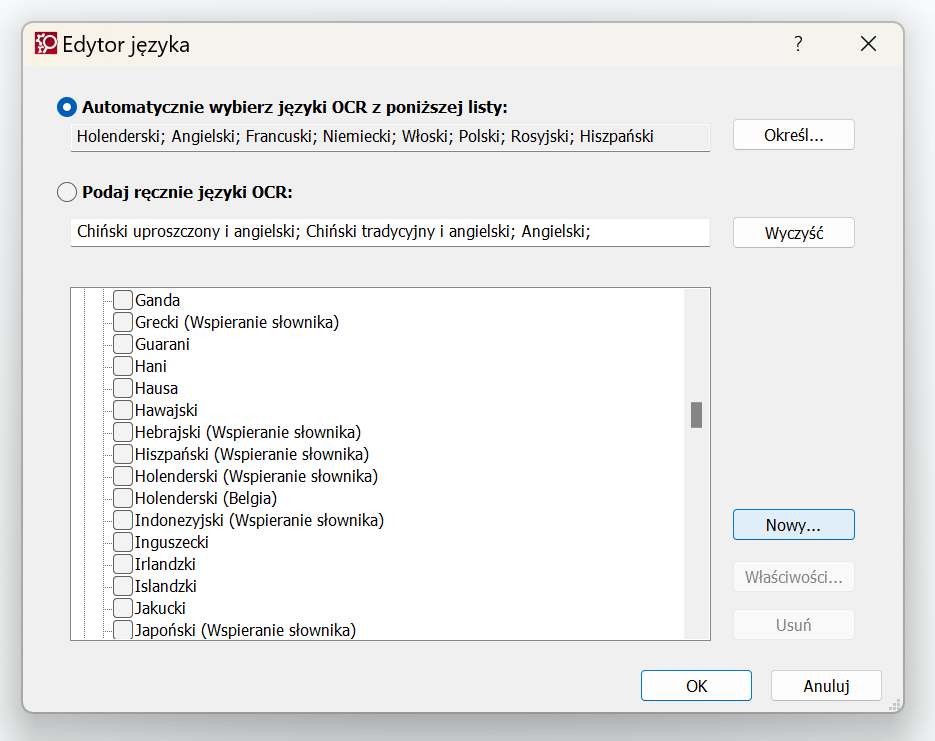
Task: Click the language list scrollbar thumb
Action: pos(696,415)
